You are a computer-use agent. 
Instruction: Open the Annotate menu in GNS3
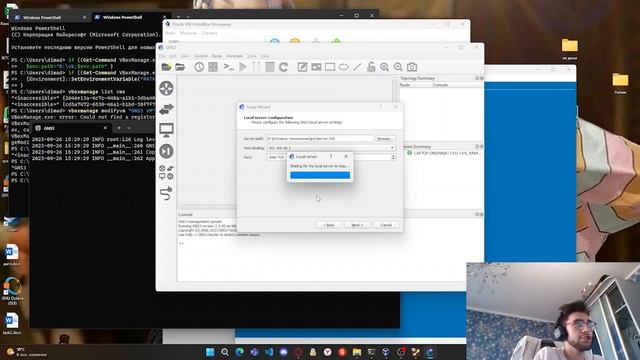coord(235,56)
